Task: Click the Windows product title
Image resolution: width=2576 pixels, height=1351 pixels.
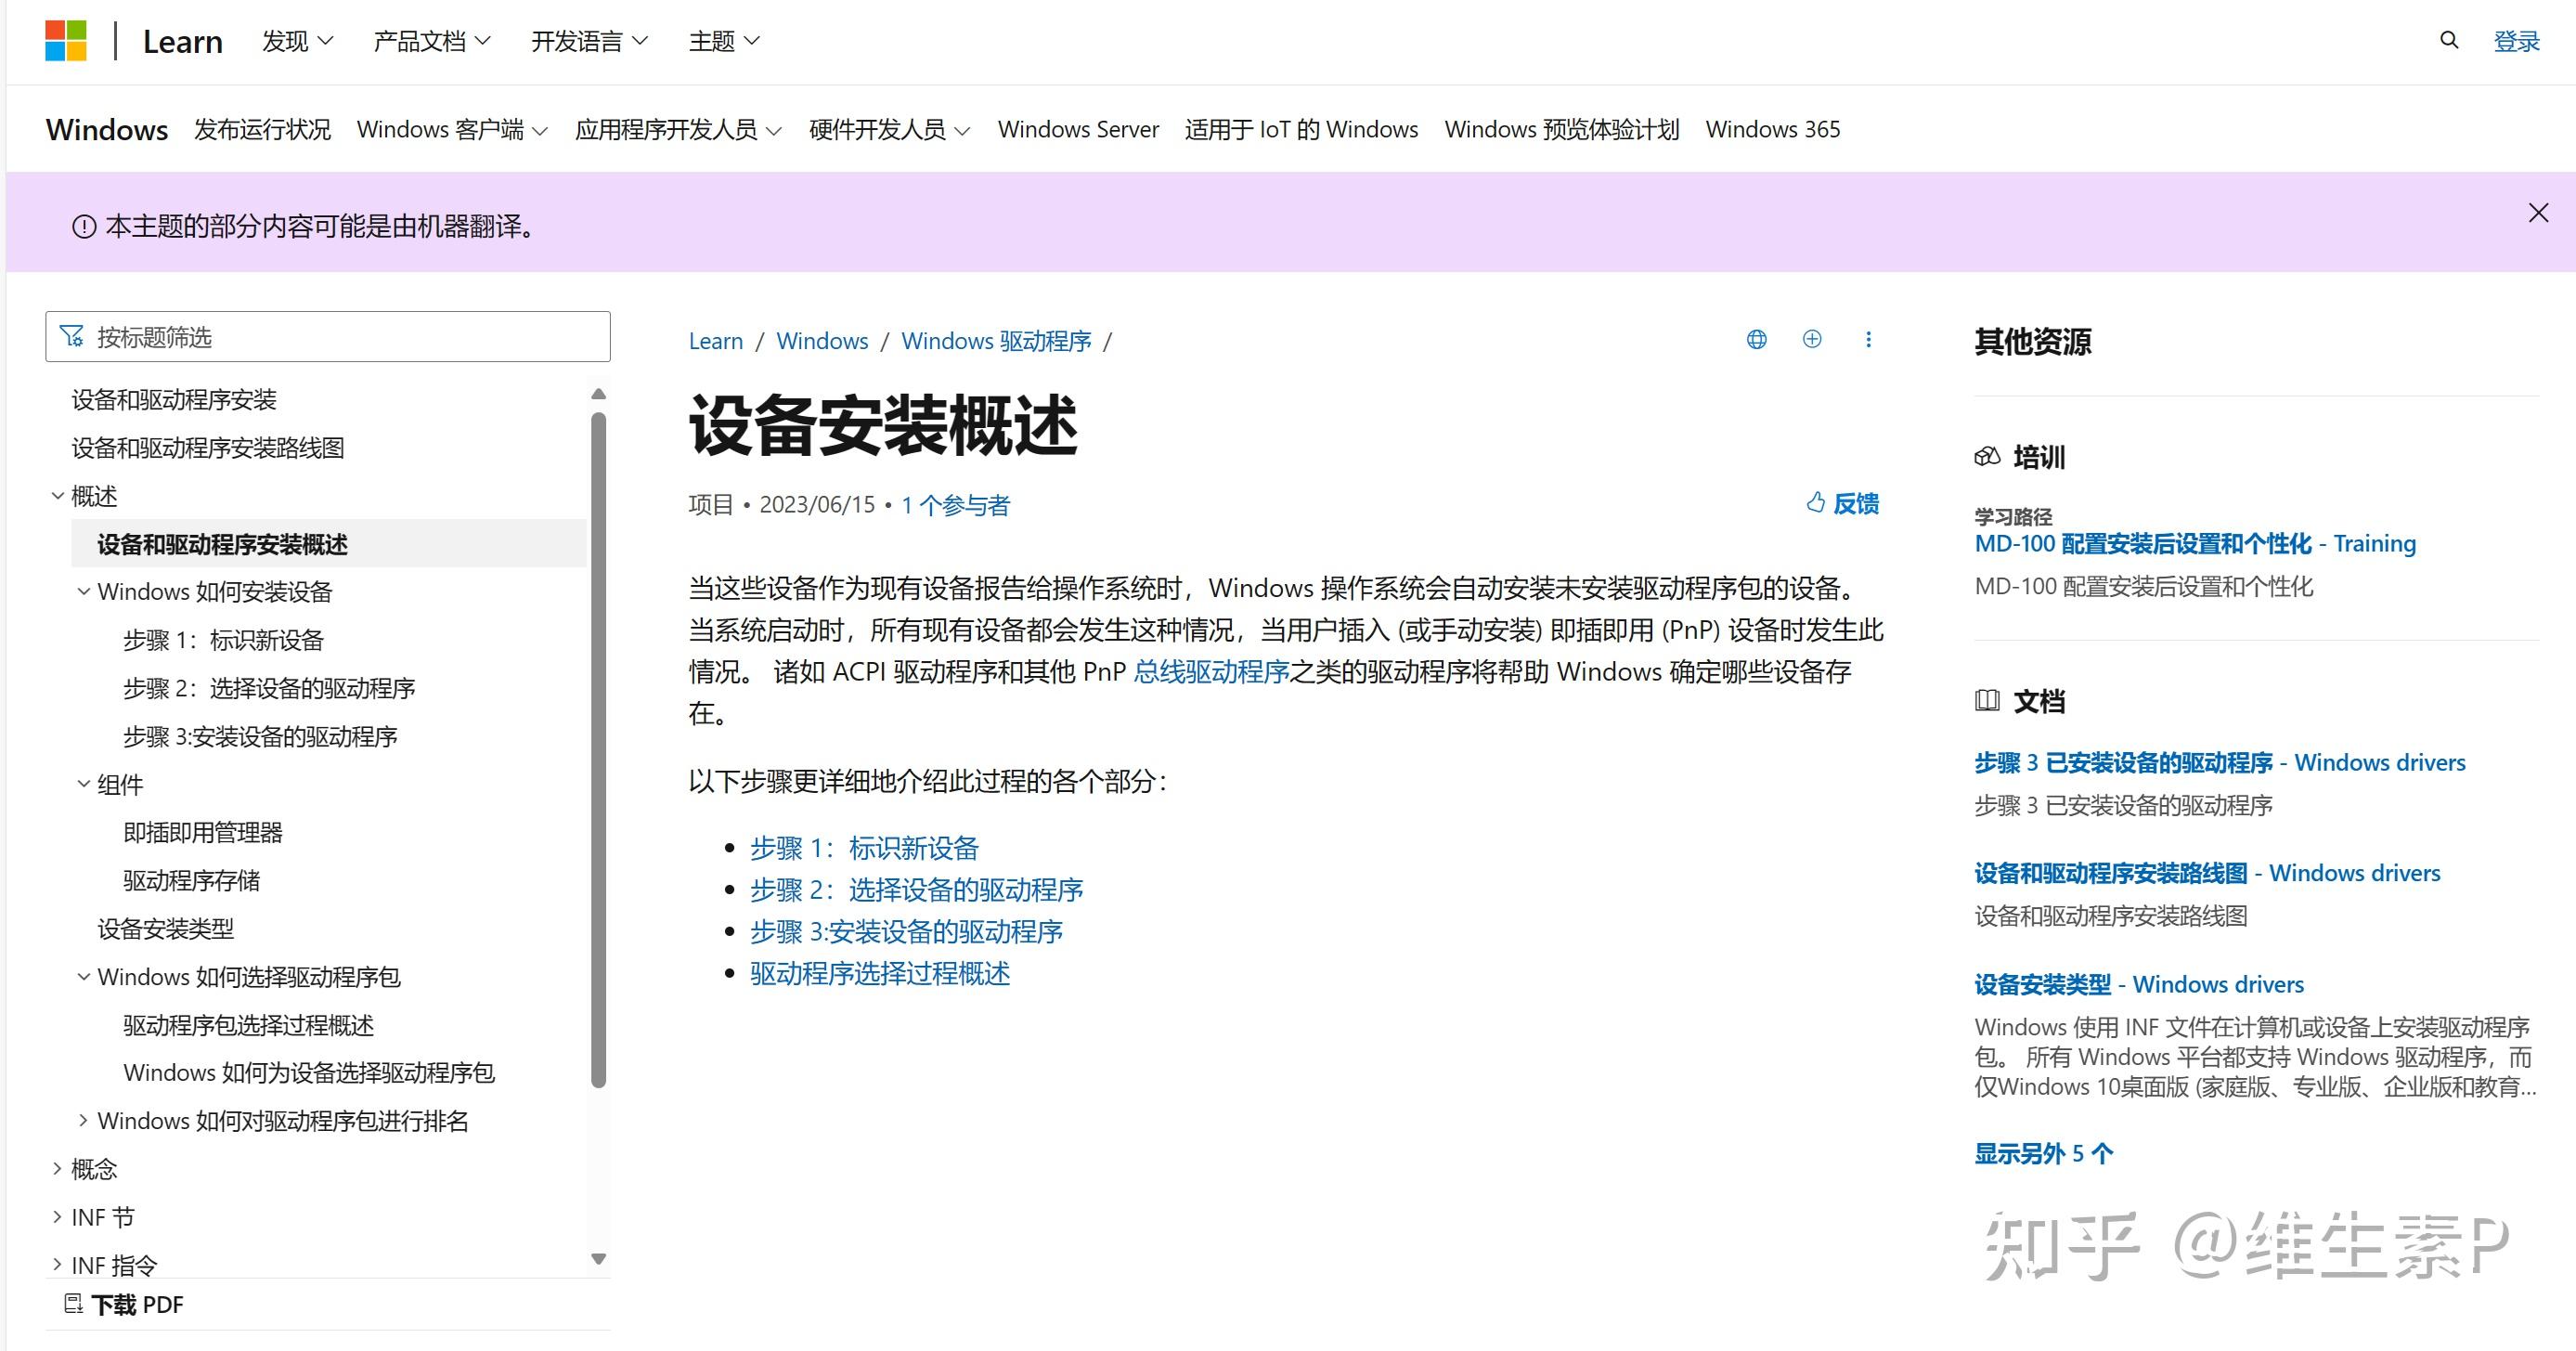Action: 107,130
